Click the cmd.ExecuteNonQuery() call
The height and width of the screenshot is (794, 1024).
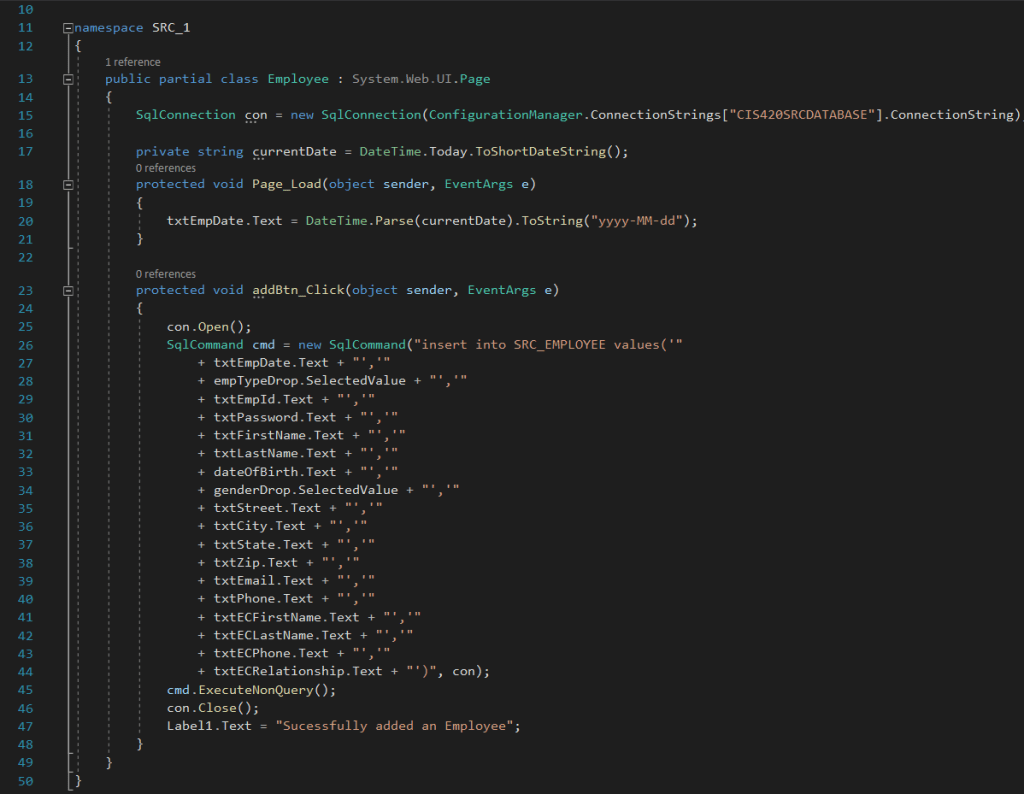pos(251,690)
